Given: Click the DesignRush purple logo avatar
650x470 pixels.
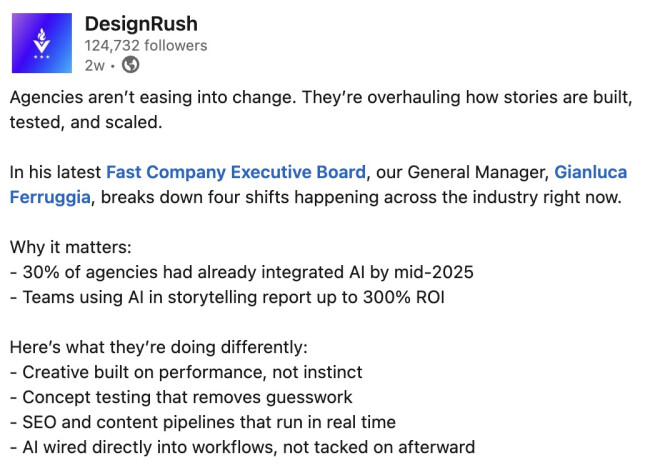Looking at the screenshot, I should [x=42, y=43].
